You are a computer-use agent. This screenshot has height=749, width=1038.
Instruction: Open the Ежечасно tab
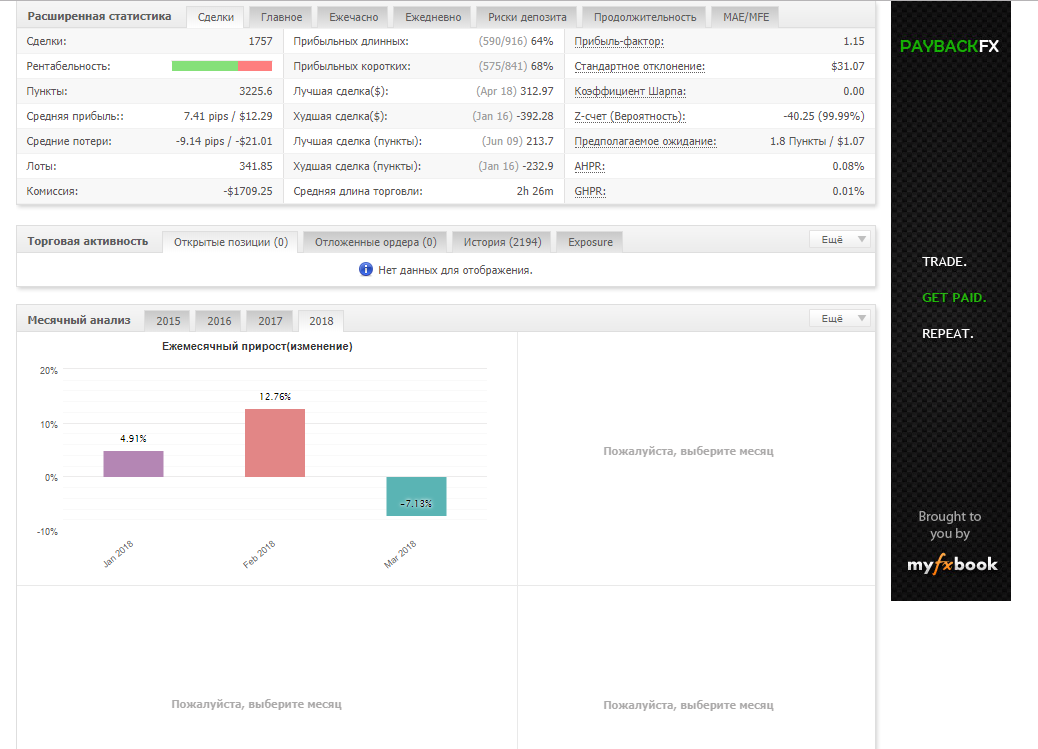click(354, 17)
